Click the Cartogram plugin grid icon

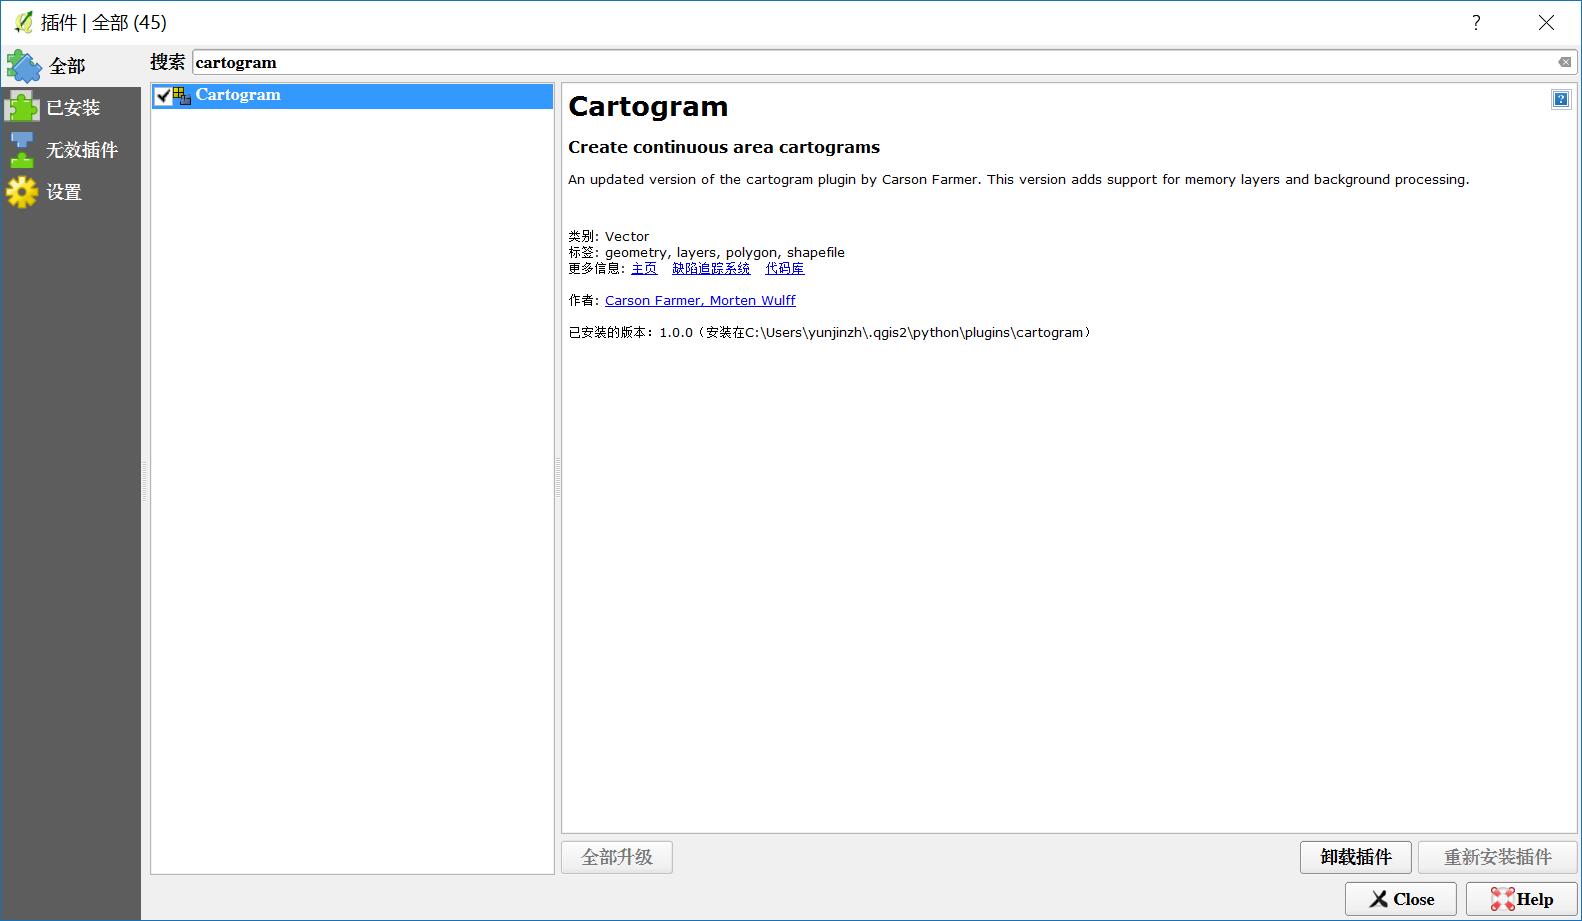coord(182,96)
